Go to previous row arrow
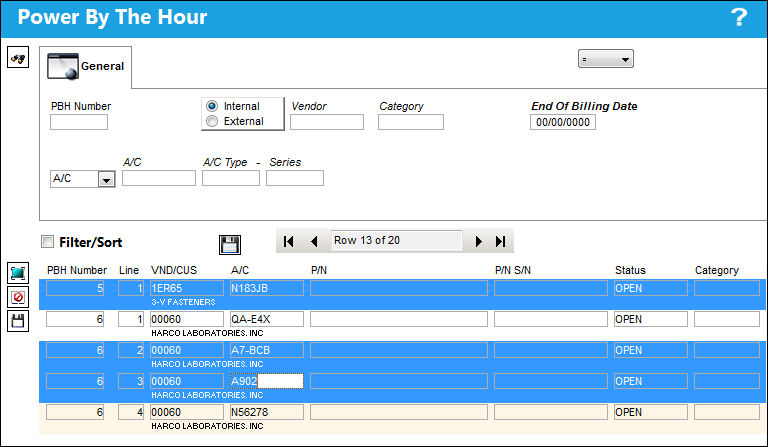Image resolution: width=768 pixels, height=447 pixels. pos(314,241)
